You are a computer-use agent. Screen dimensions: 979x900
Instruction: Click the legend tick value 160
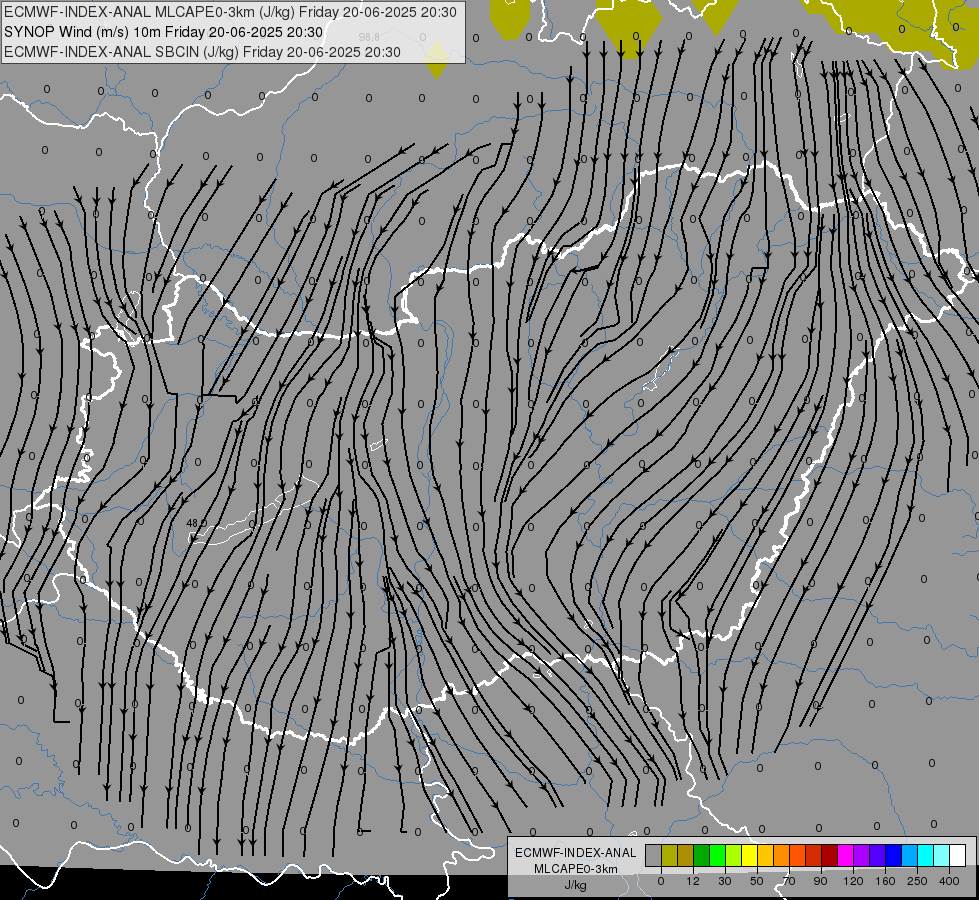point(885,881)
